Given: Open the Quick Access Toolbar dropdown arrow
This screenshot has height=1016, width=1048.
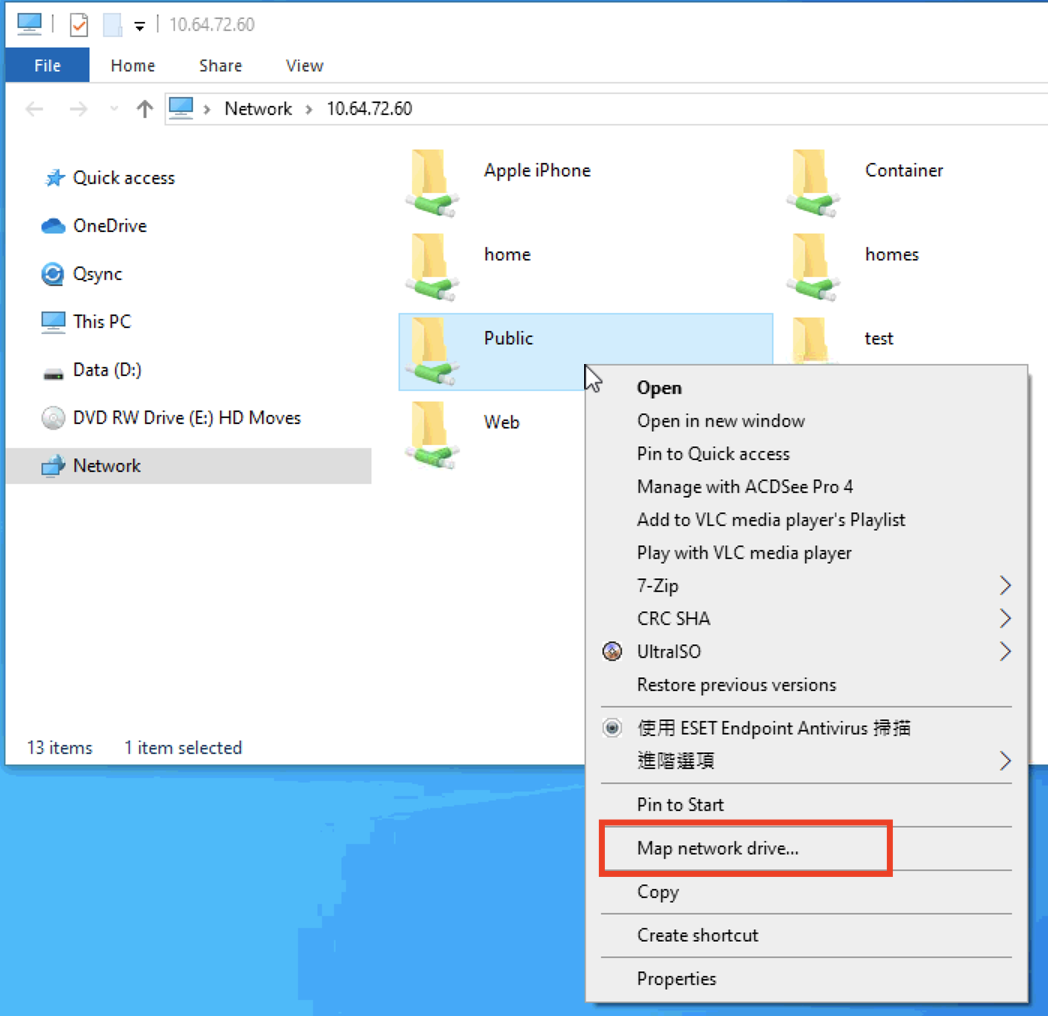Looking at the screenshot, I should [x=140, y=26].
